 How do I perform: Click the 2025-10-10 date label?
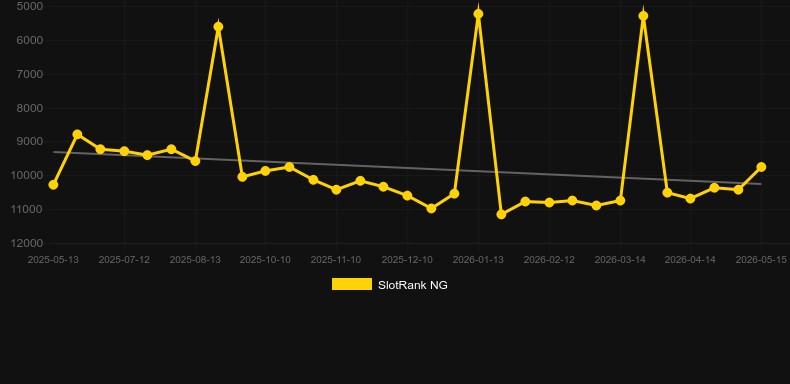(x=265, y=260)
